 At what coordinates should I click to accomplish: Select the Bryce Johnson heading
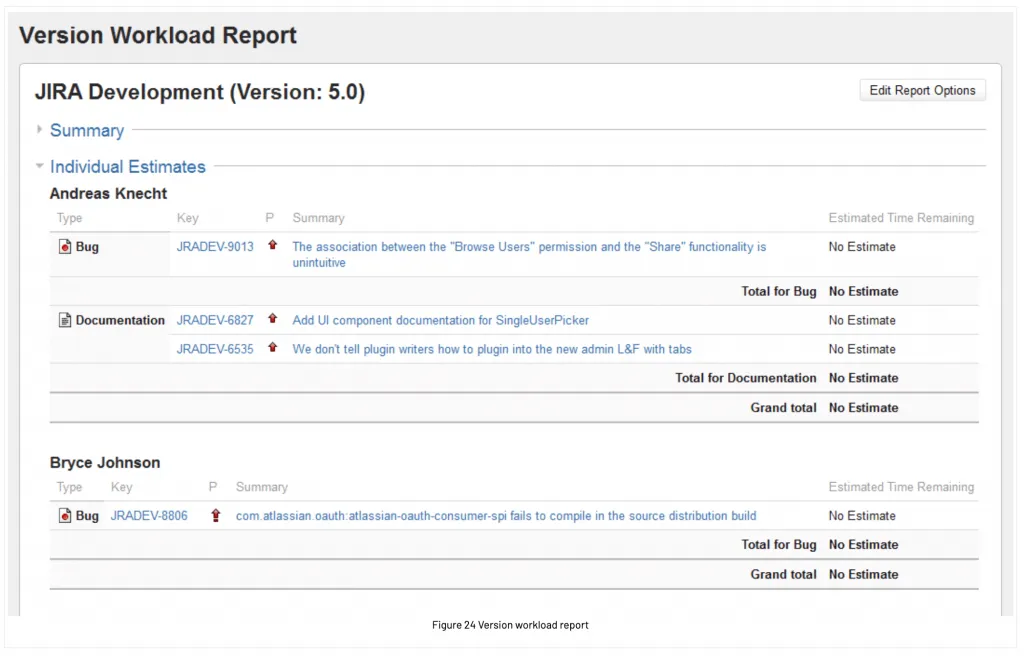104,462
